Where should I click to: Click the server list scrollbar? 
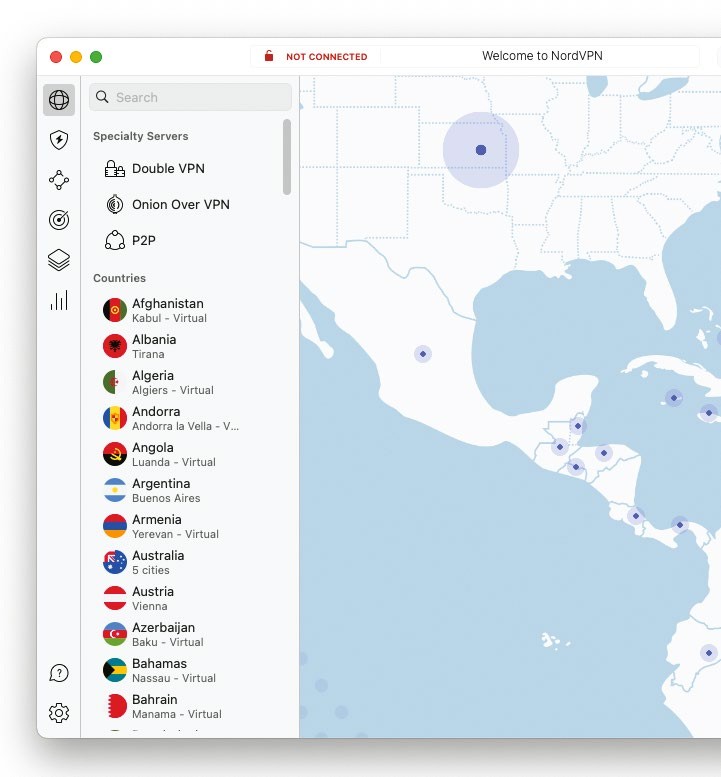pyautogui.click(x=287, y=157)
